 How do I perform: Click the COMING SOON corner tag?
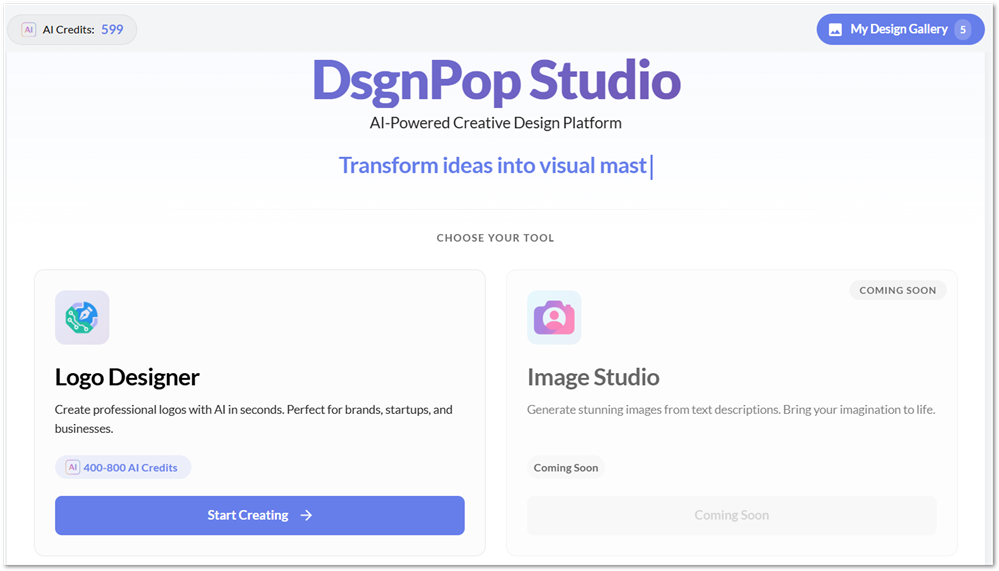click(898, 290)
